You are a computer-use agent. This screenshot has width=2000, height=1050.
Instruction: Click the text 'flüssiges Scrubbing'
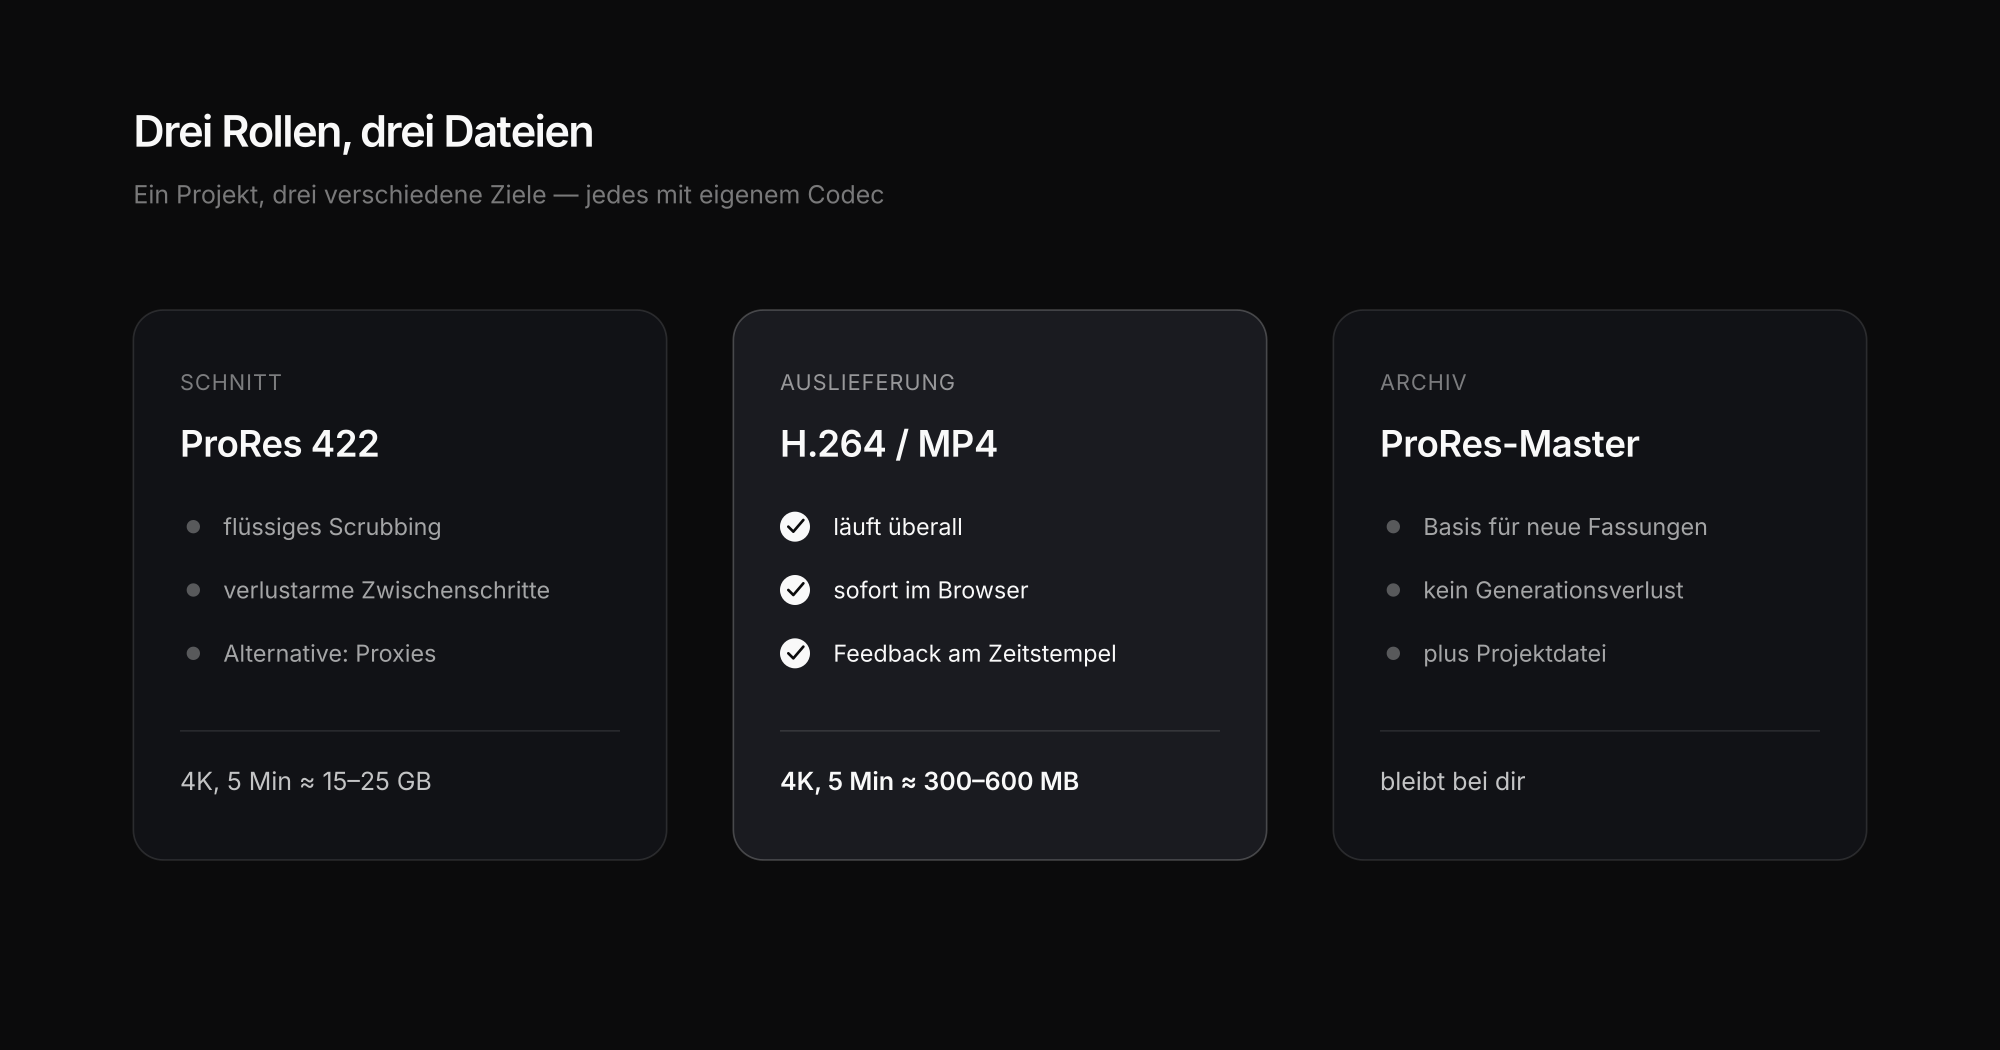(332, 527)
